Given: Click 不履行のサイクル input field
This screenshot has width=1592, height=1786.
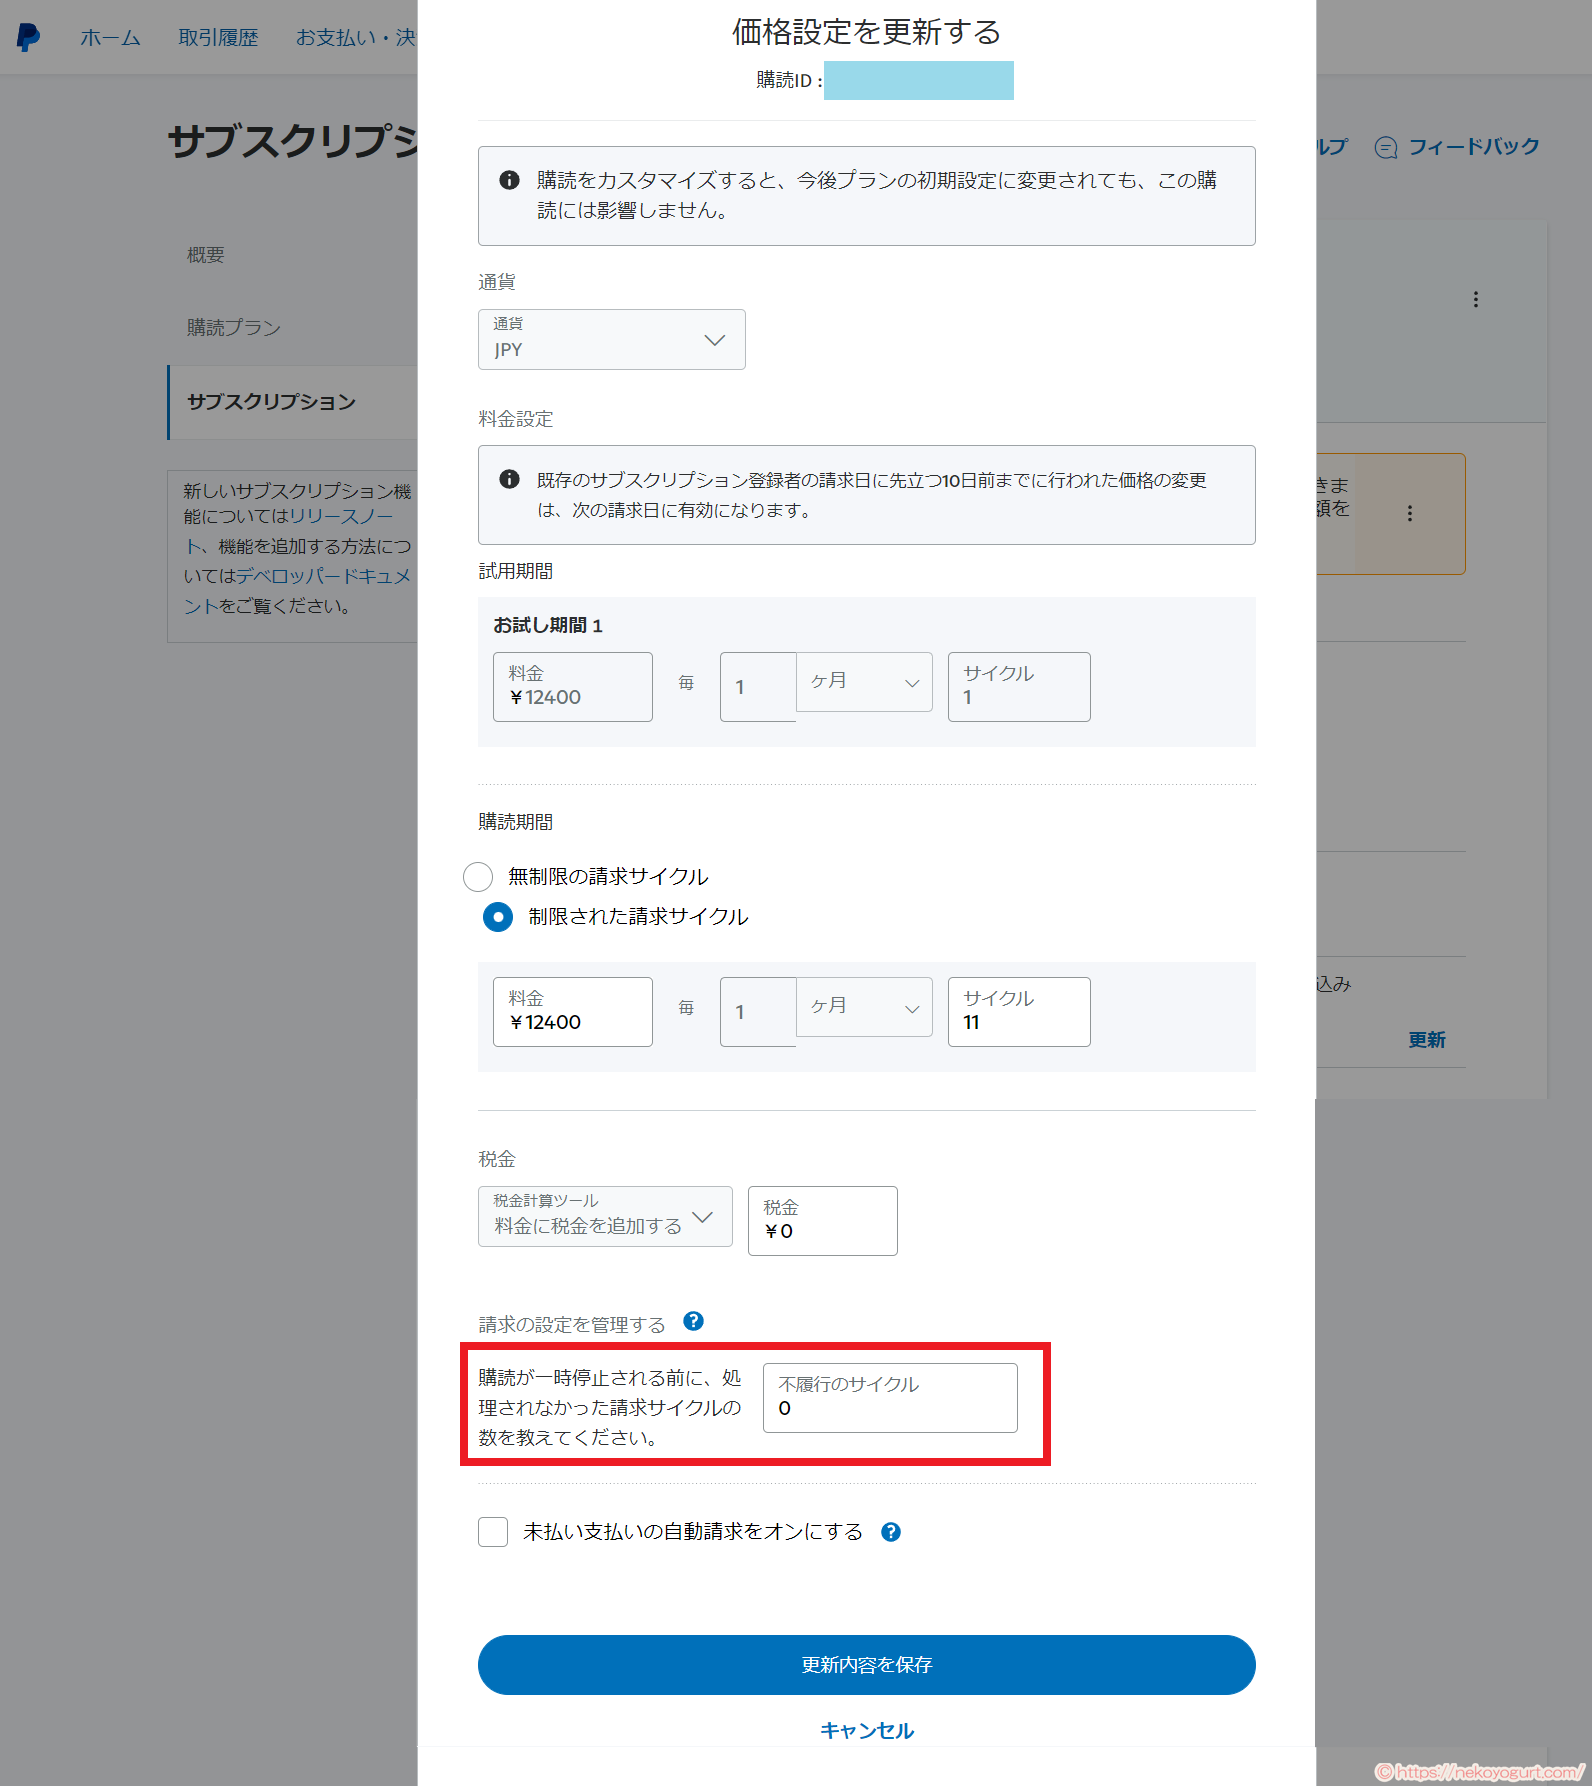Looking at the screenshot, I should tap(890, 1398).
